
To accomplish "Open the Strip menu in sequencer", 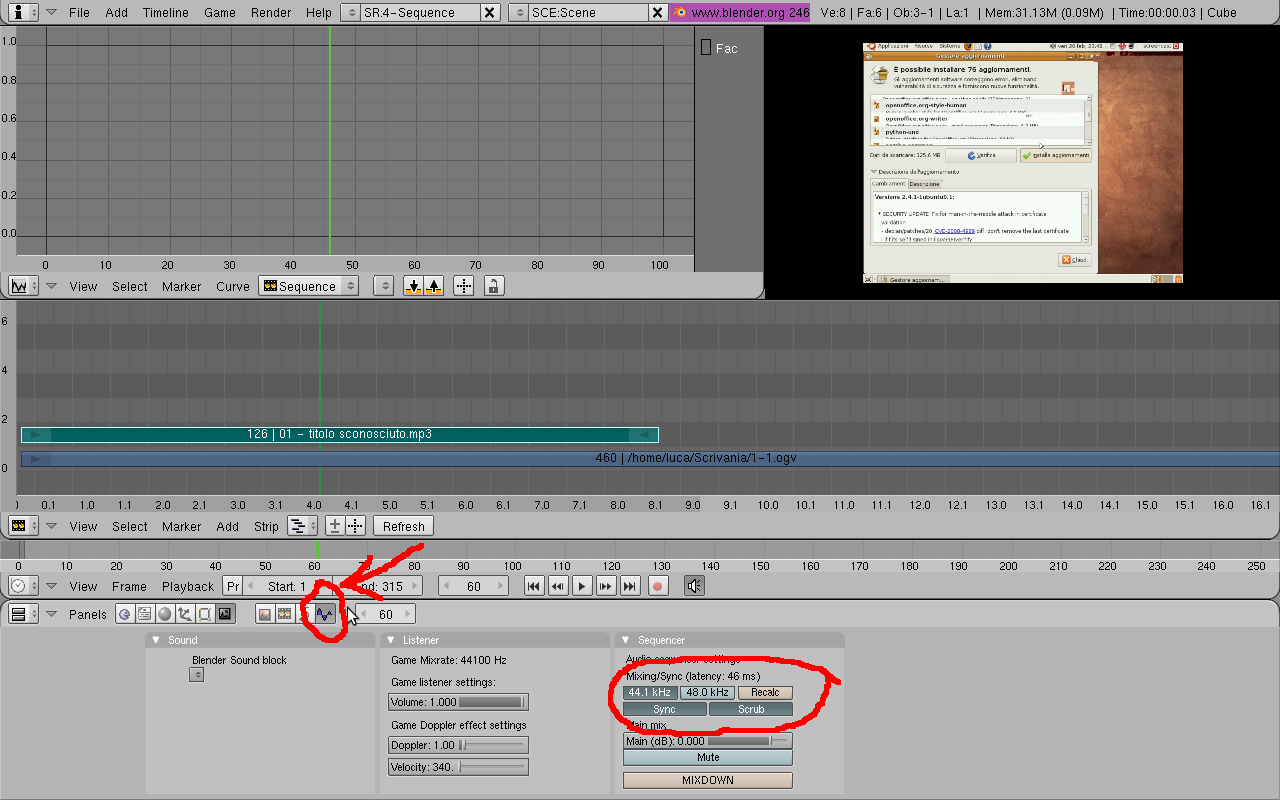I will (266, 526).
